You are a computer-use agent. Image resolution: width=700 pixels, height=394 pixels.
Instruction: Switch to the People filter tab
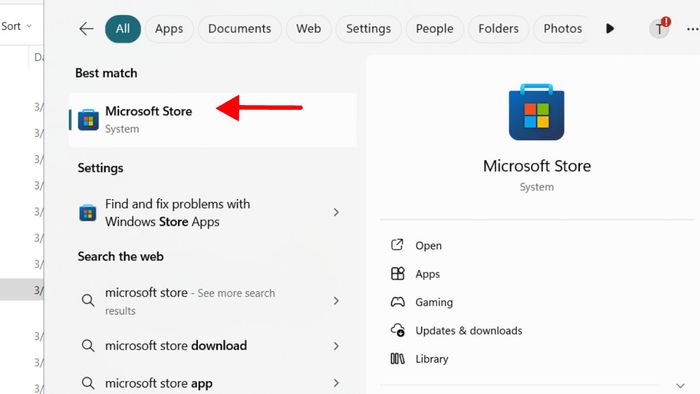click(x=434, y=29)
